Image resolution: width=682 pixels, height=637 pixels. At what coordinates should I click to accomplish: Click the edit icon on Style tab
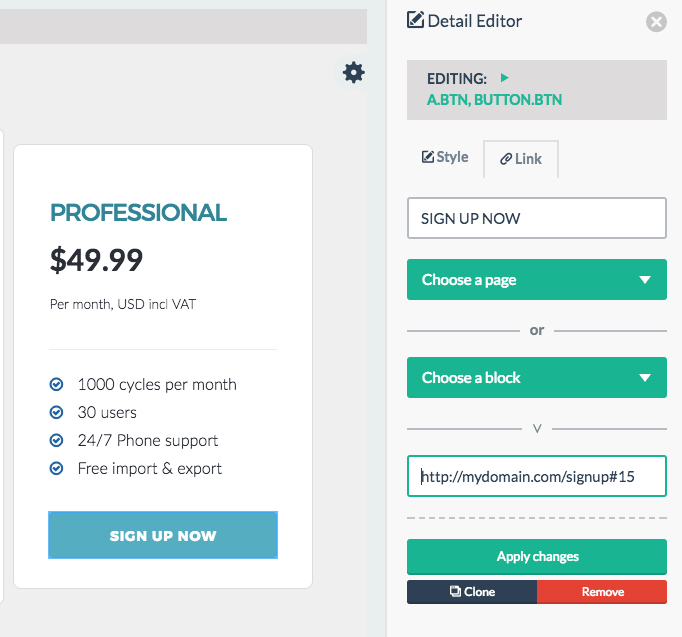coord(428,157)
